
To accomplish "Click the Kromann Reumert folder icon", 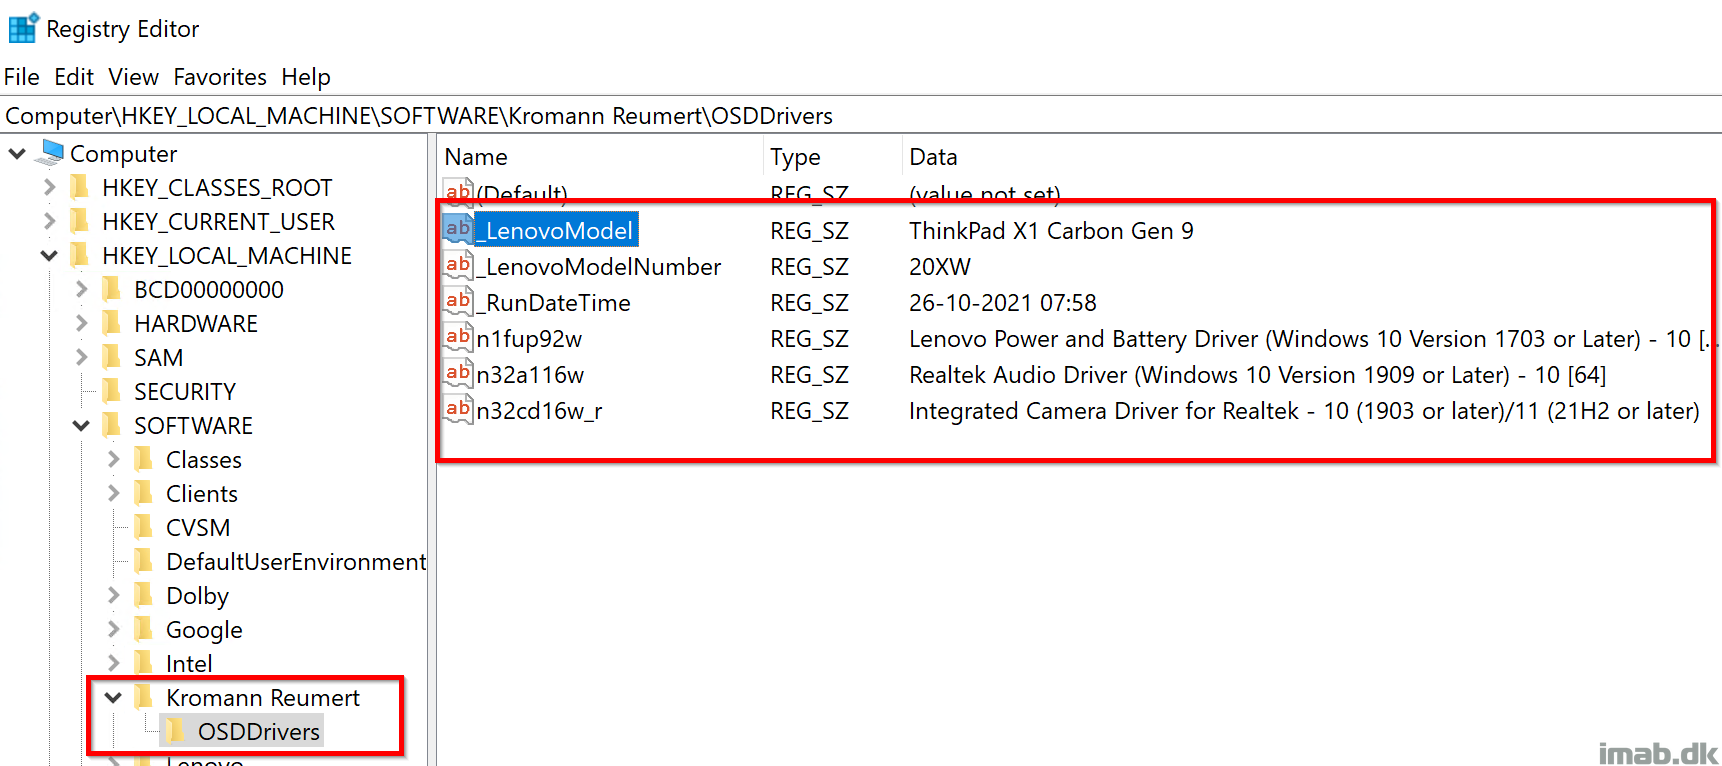I will click(x=144, y=697).
